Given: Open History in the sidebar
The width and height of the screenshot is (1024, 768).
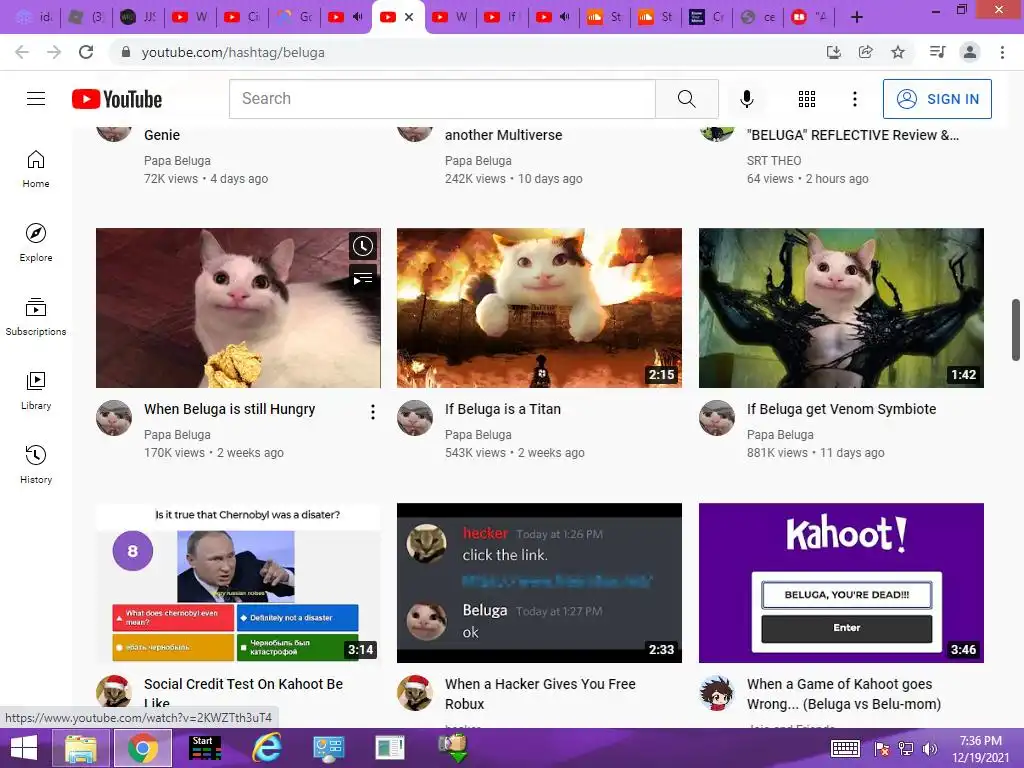Looking at the screenshot, I should pos(36,464).
